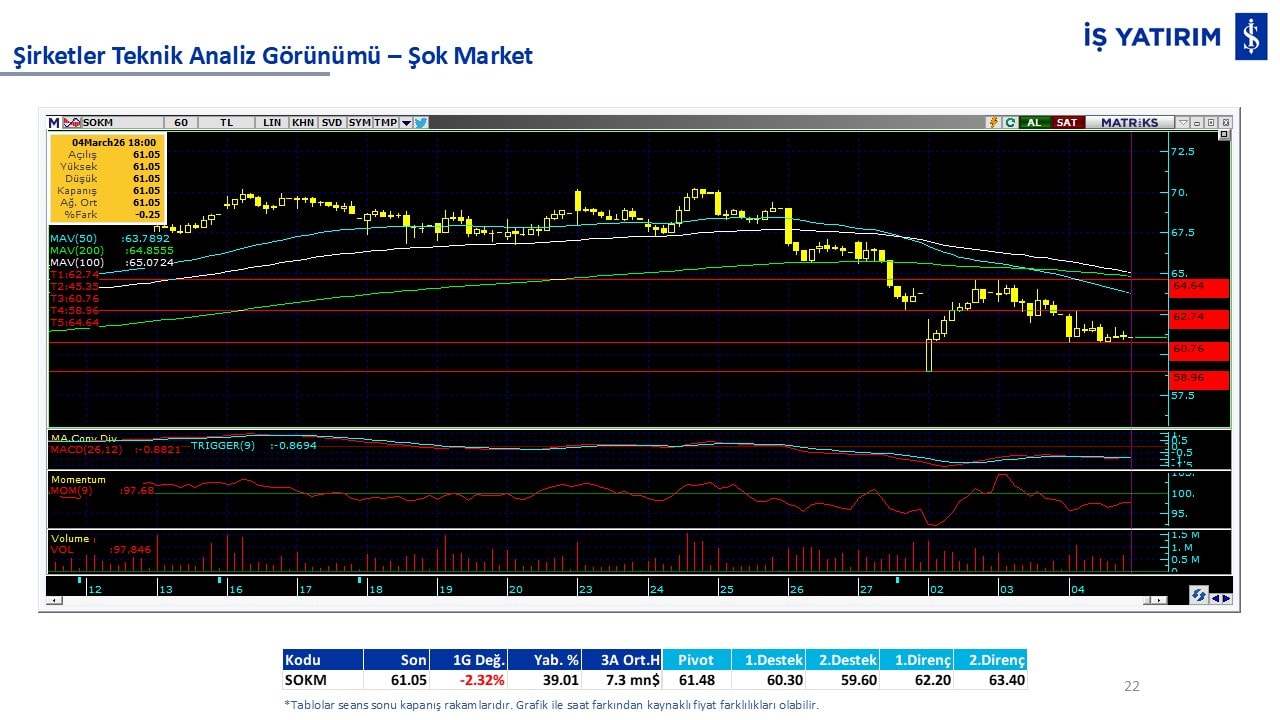Select the TMP toolbar item
This screenshot has width=1280, height=720.
(x=386, y=122)
